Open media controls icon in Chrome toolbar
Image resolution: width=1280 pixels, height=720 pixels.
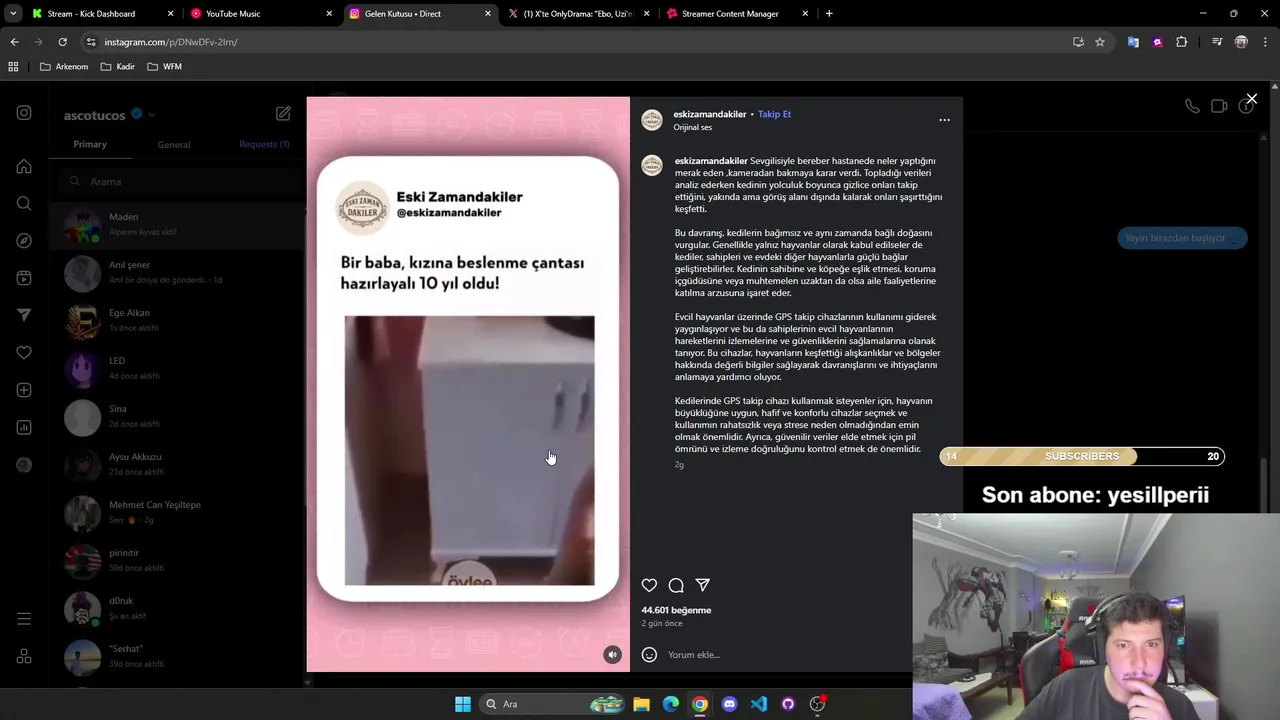click(1217, 42)
